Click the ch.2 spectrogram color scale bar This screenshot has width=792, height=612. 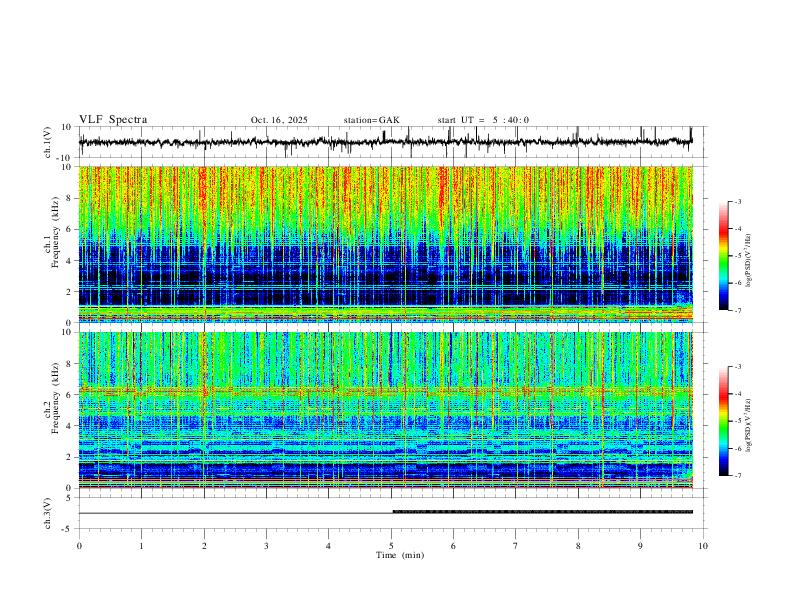click(724, 421)
